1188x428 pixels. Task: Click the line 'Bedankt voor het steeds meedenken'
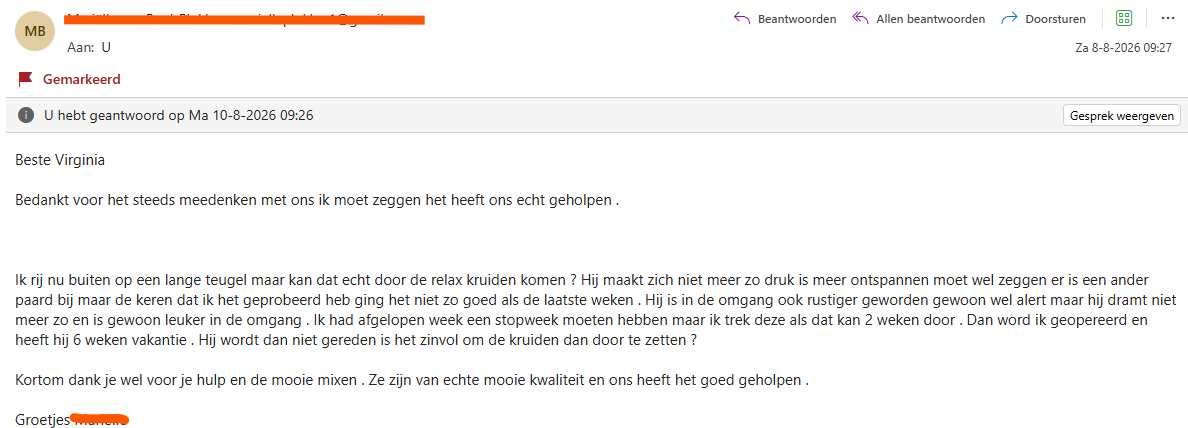pos(317,201)
